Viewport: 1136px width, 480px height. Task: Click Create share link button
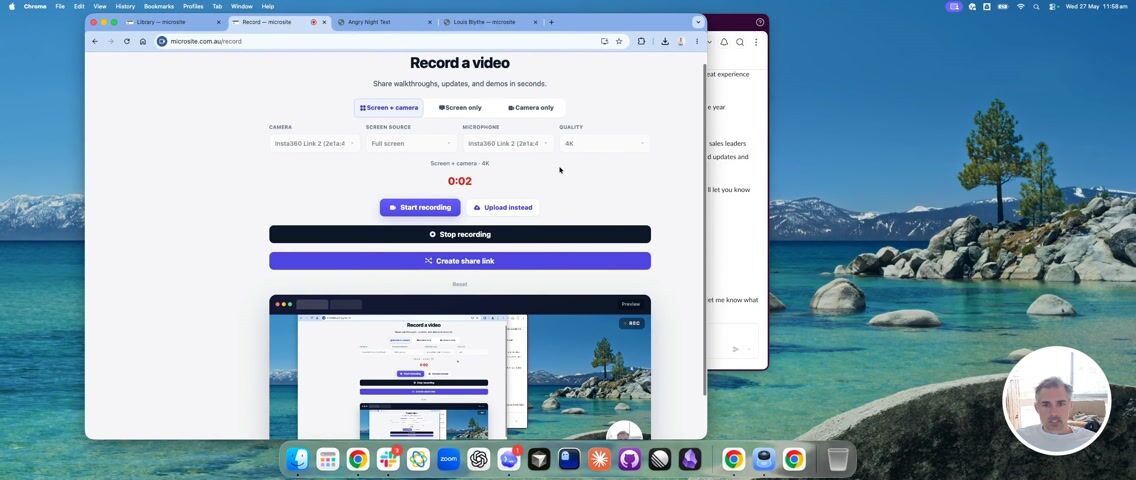coord(460,261)
